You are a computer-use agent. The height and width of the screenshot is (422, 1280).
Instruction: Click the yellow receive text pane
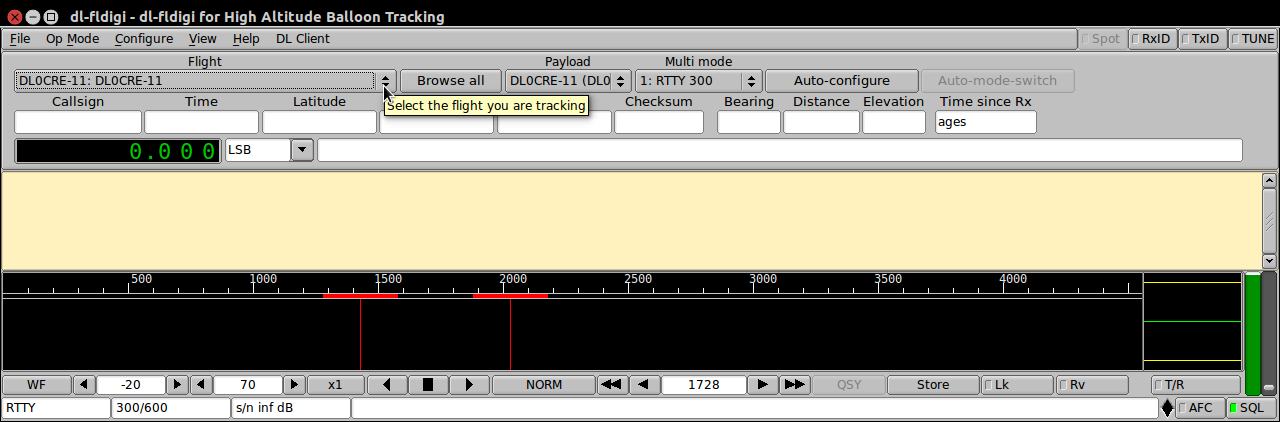click(632, 220)
